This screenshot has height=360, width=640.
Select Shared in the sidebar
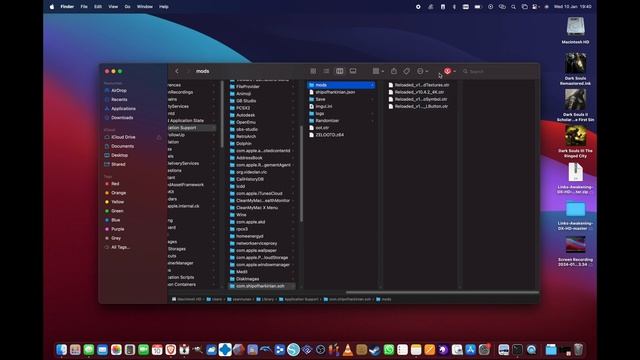[118, 164]
